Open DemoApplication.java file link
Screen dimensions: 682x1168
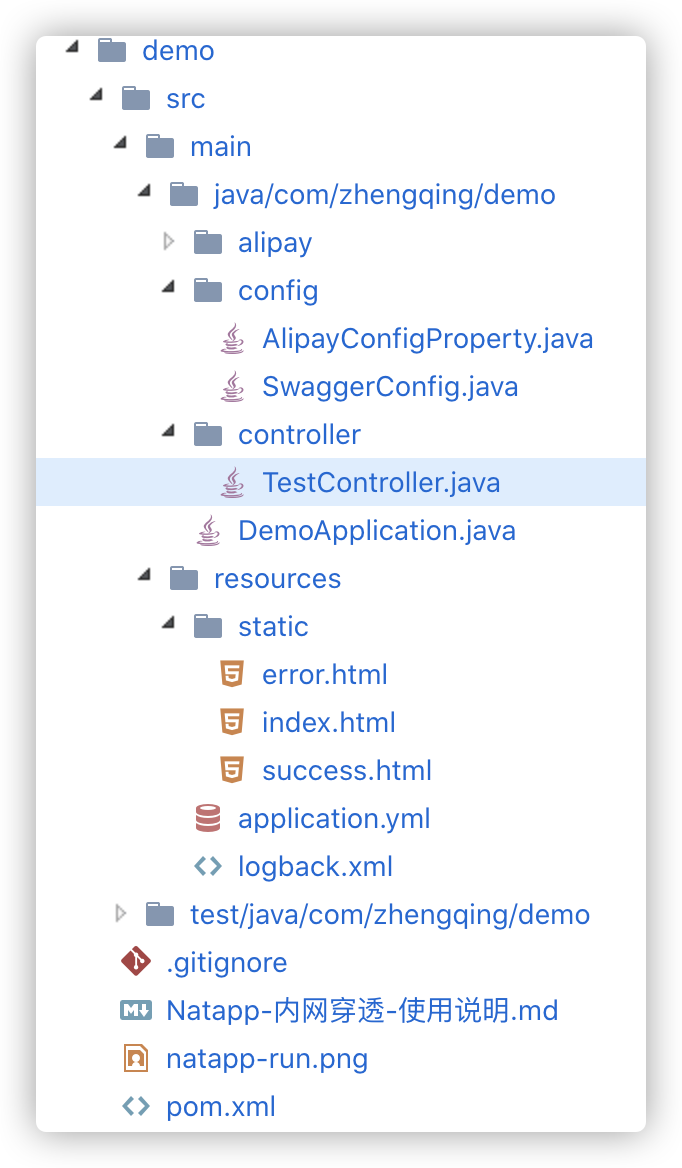(377, 531)
